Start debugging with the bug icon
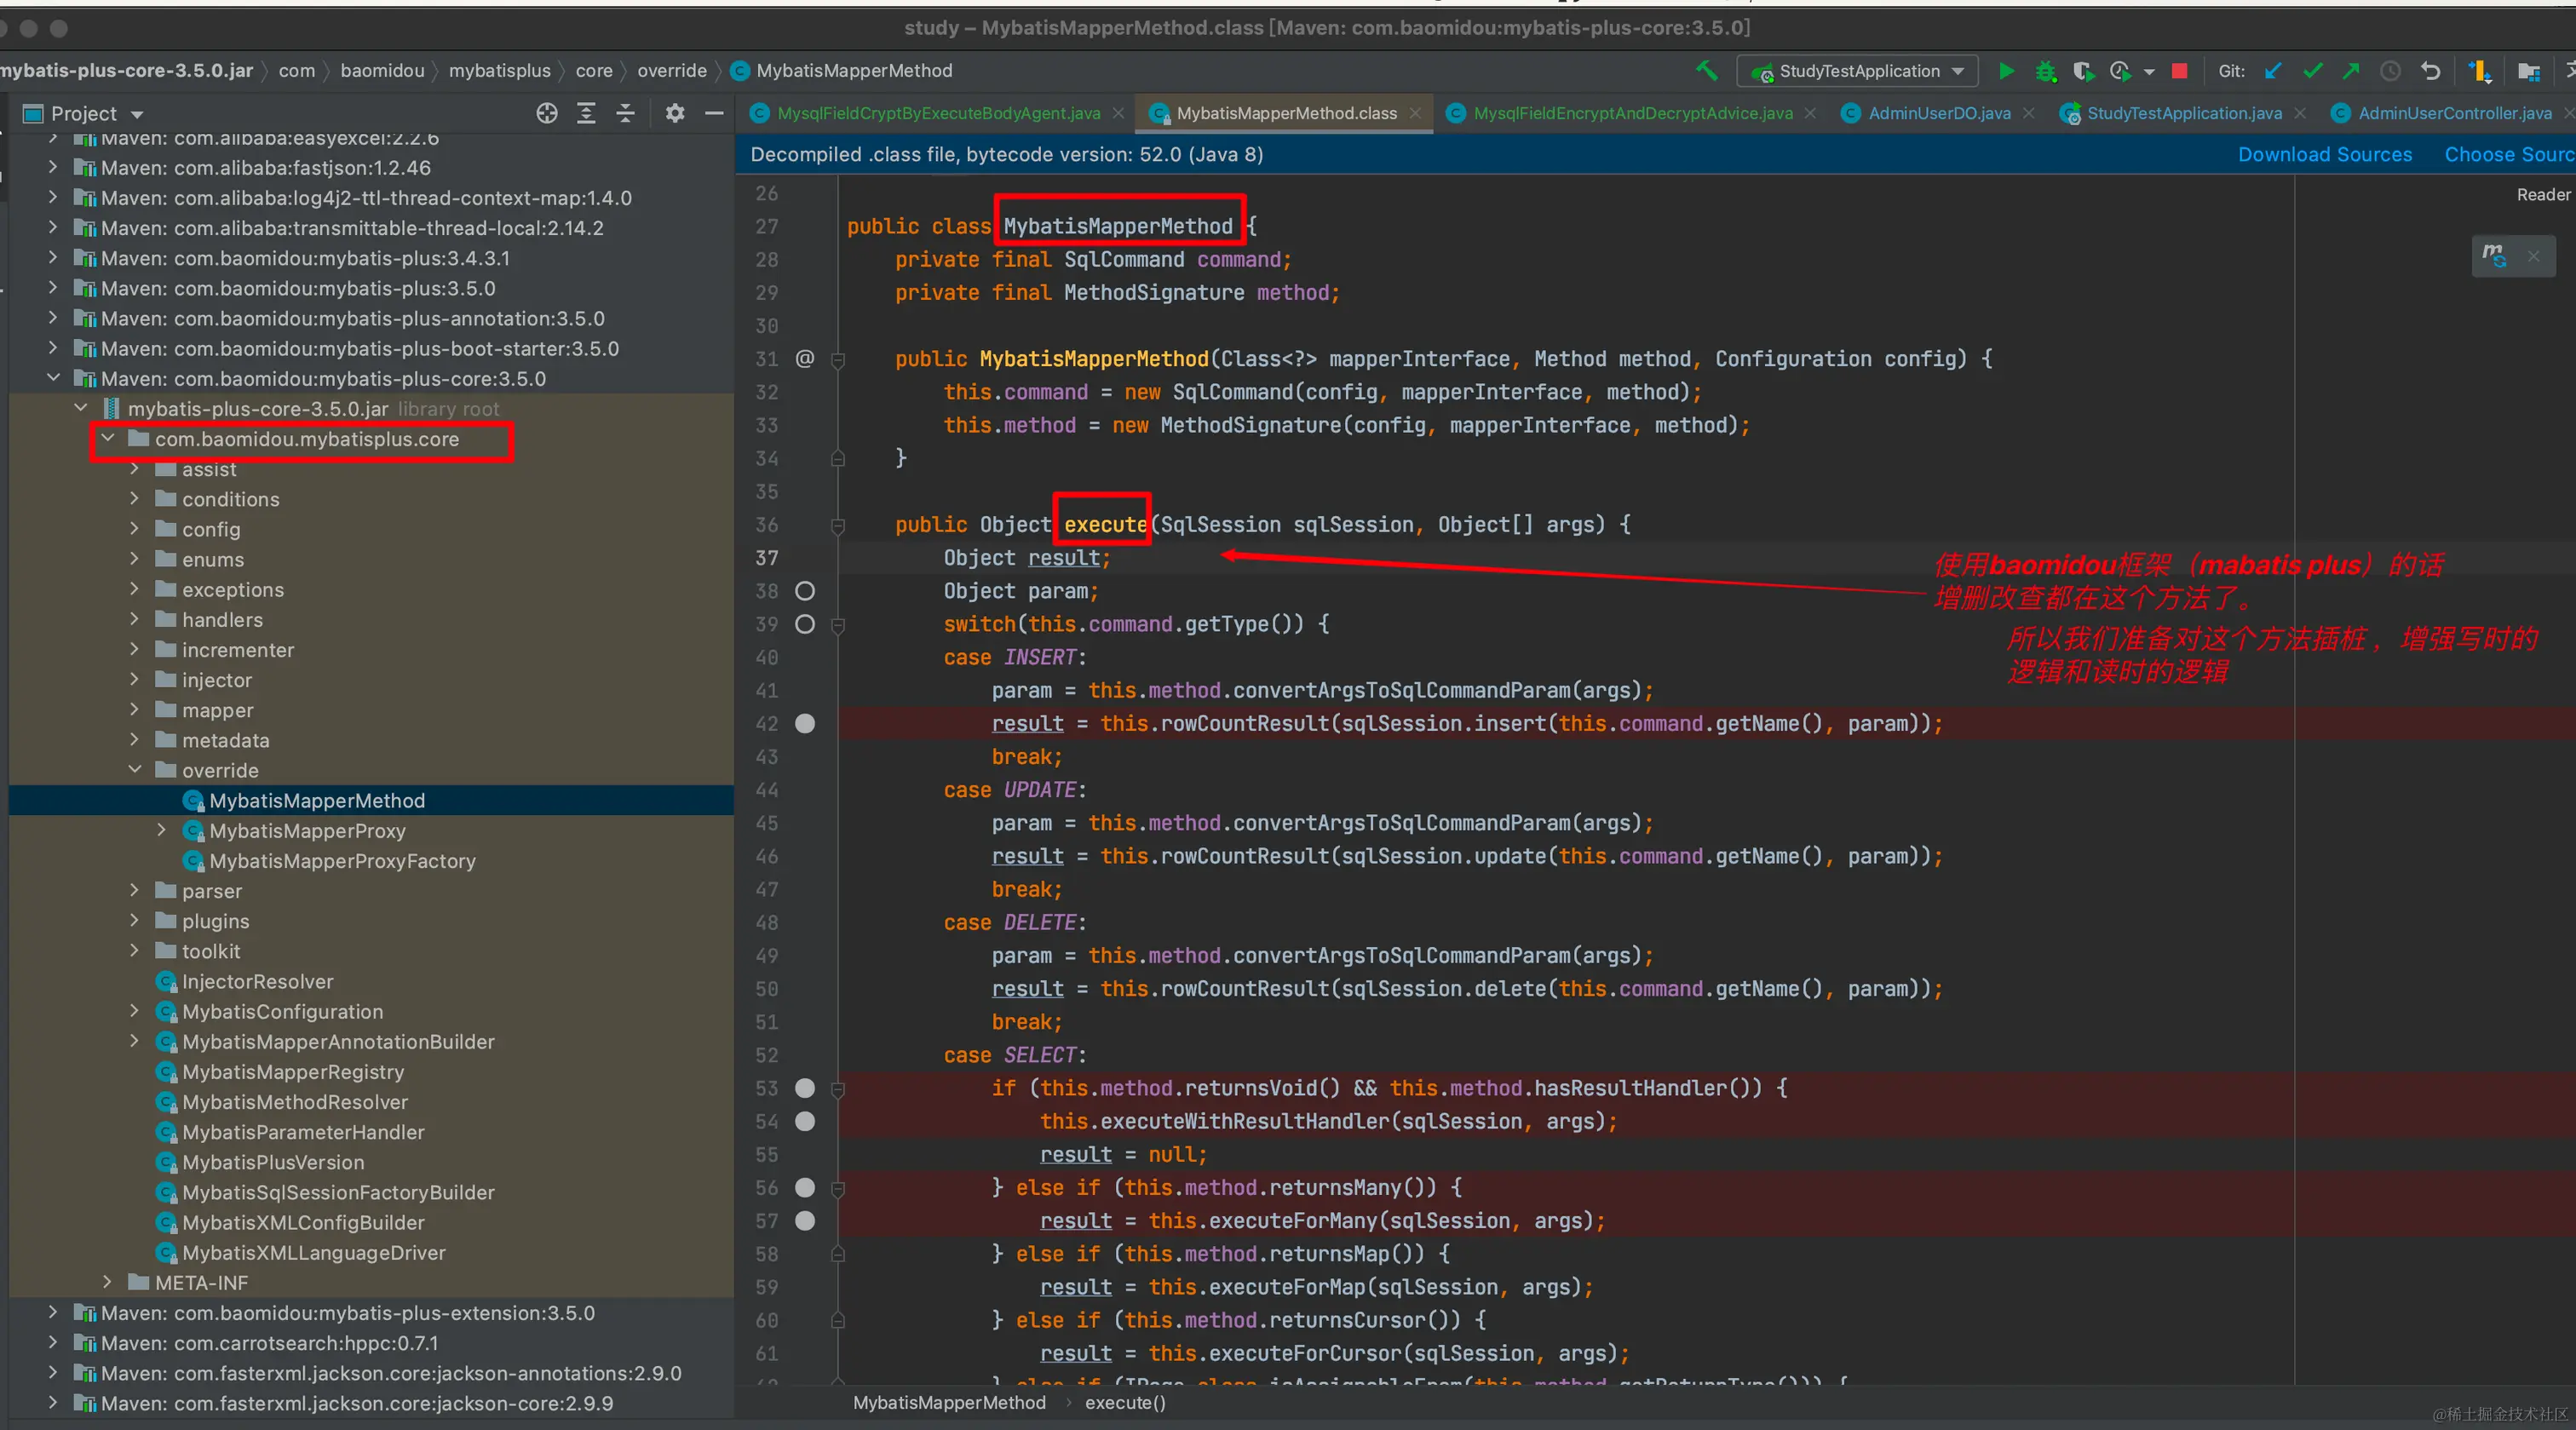Screen dimensions: 2576x1430 tap(2046, 71)
